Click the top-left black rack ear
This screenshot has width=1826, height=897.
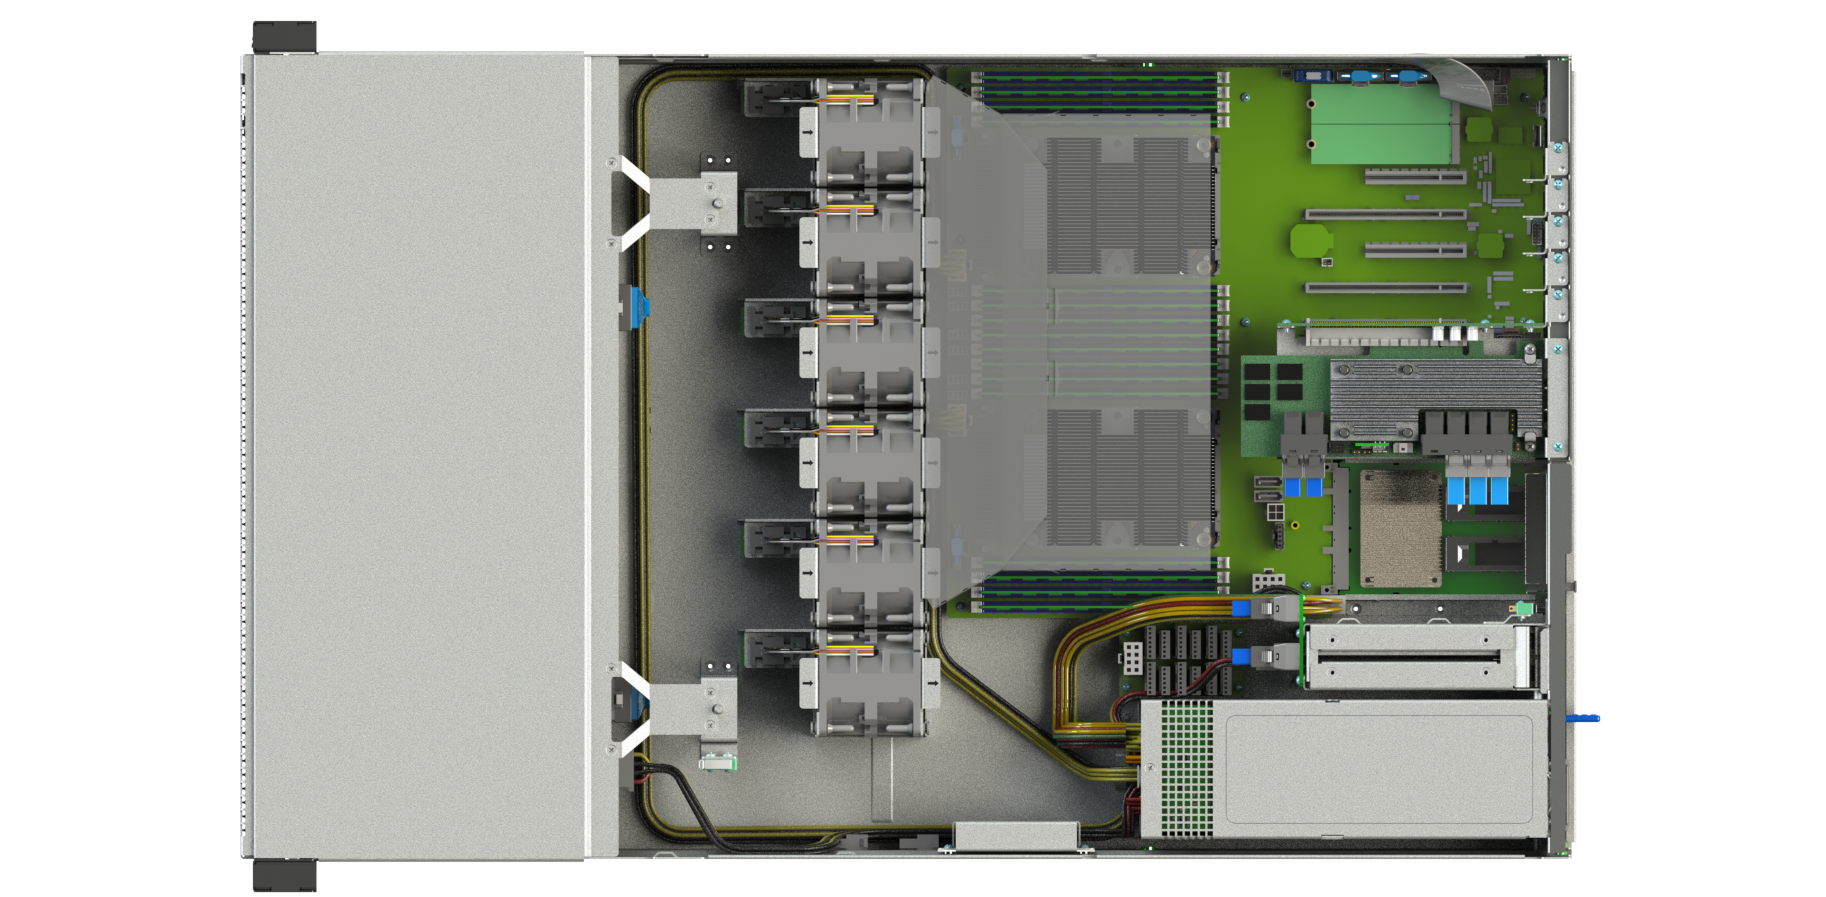[x=284, y=37]
